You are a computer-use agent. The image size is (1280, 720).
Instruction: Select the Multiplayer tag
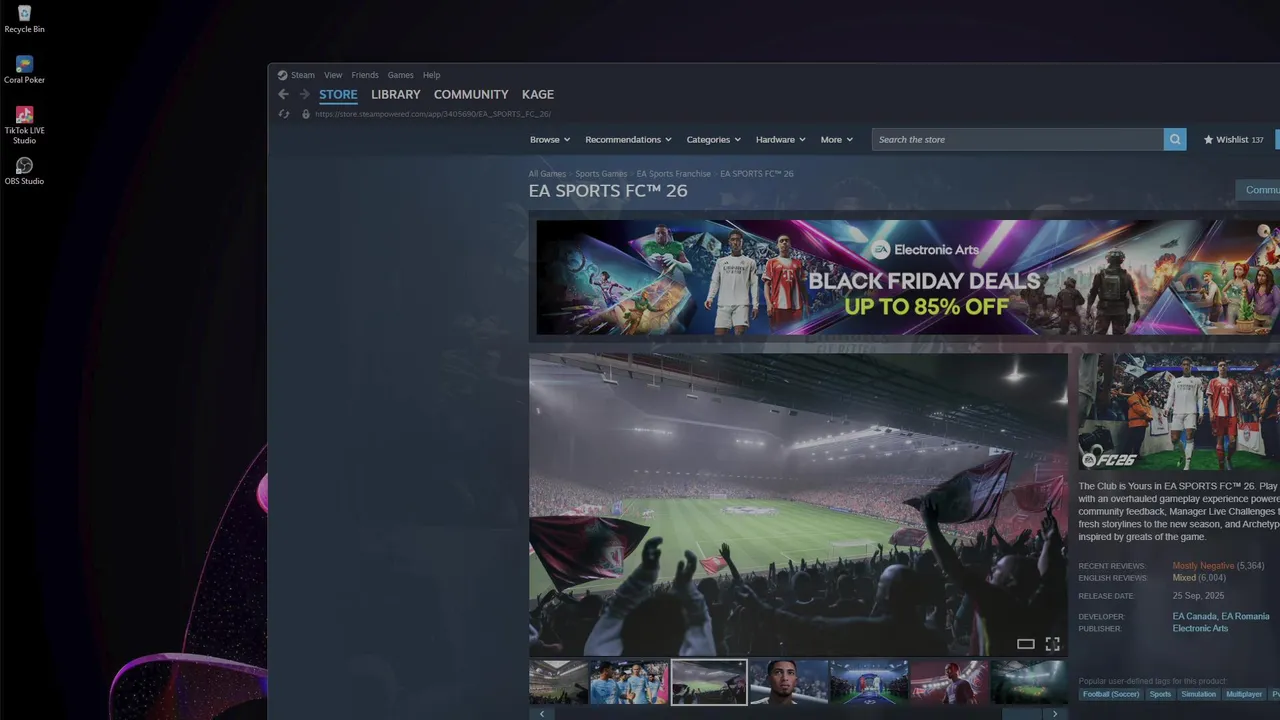click(1244, 694)
